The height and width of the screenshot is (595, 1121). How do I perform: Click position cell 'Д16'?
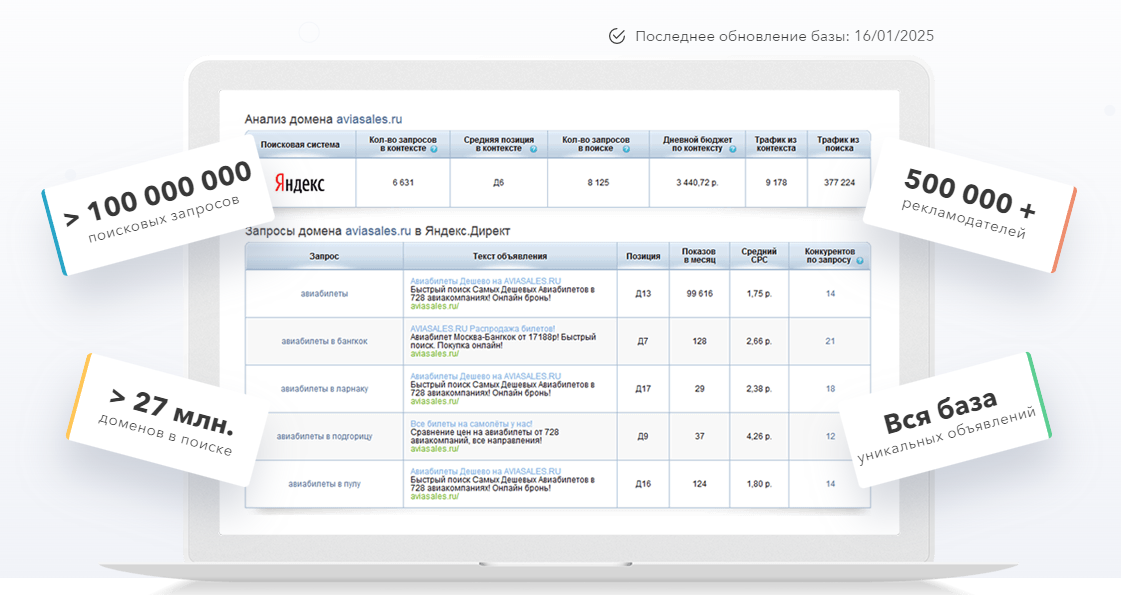click(x=643, y=484)
